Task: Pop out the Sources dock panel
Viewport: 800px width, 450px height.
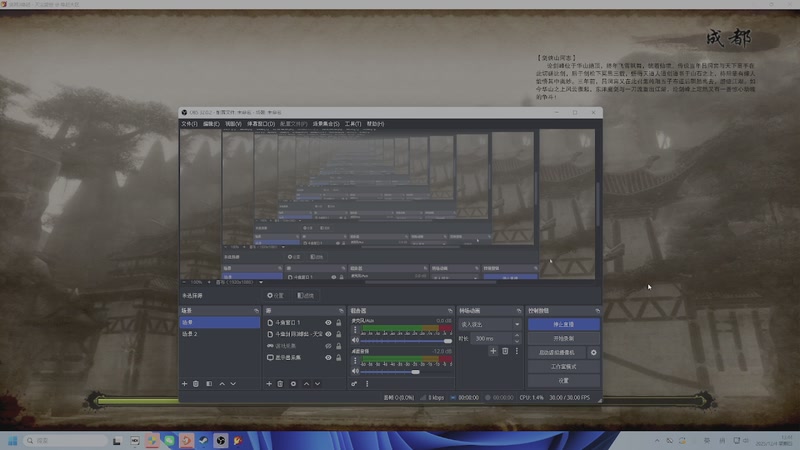Action: click(341, 311)
